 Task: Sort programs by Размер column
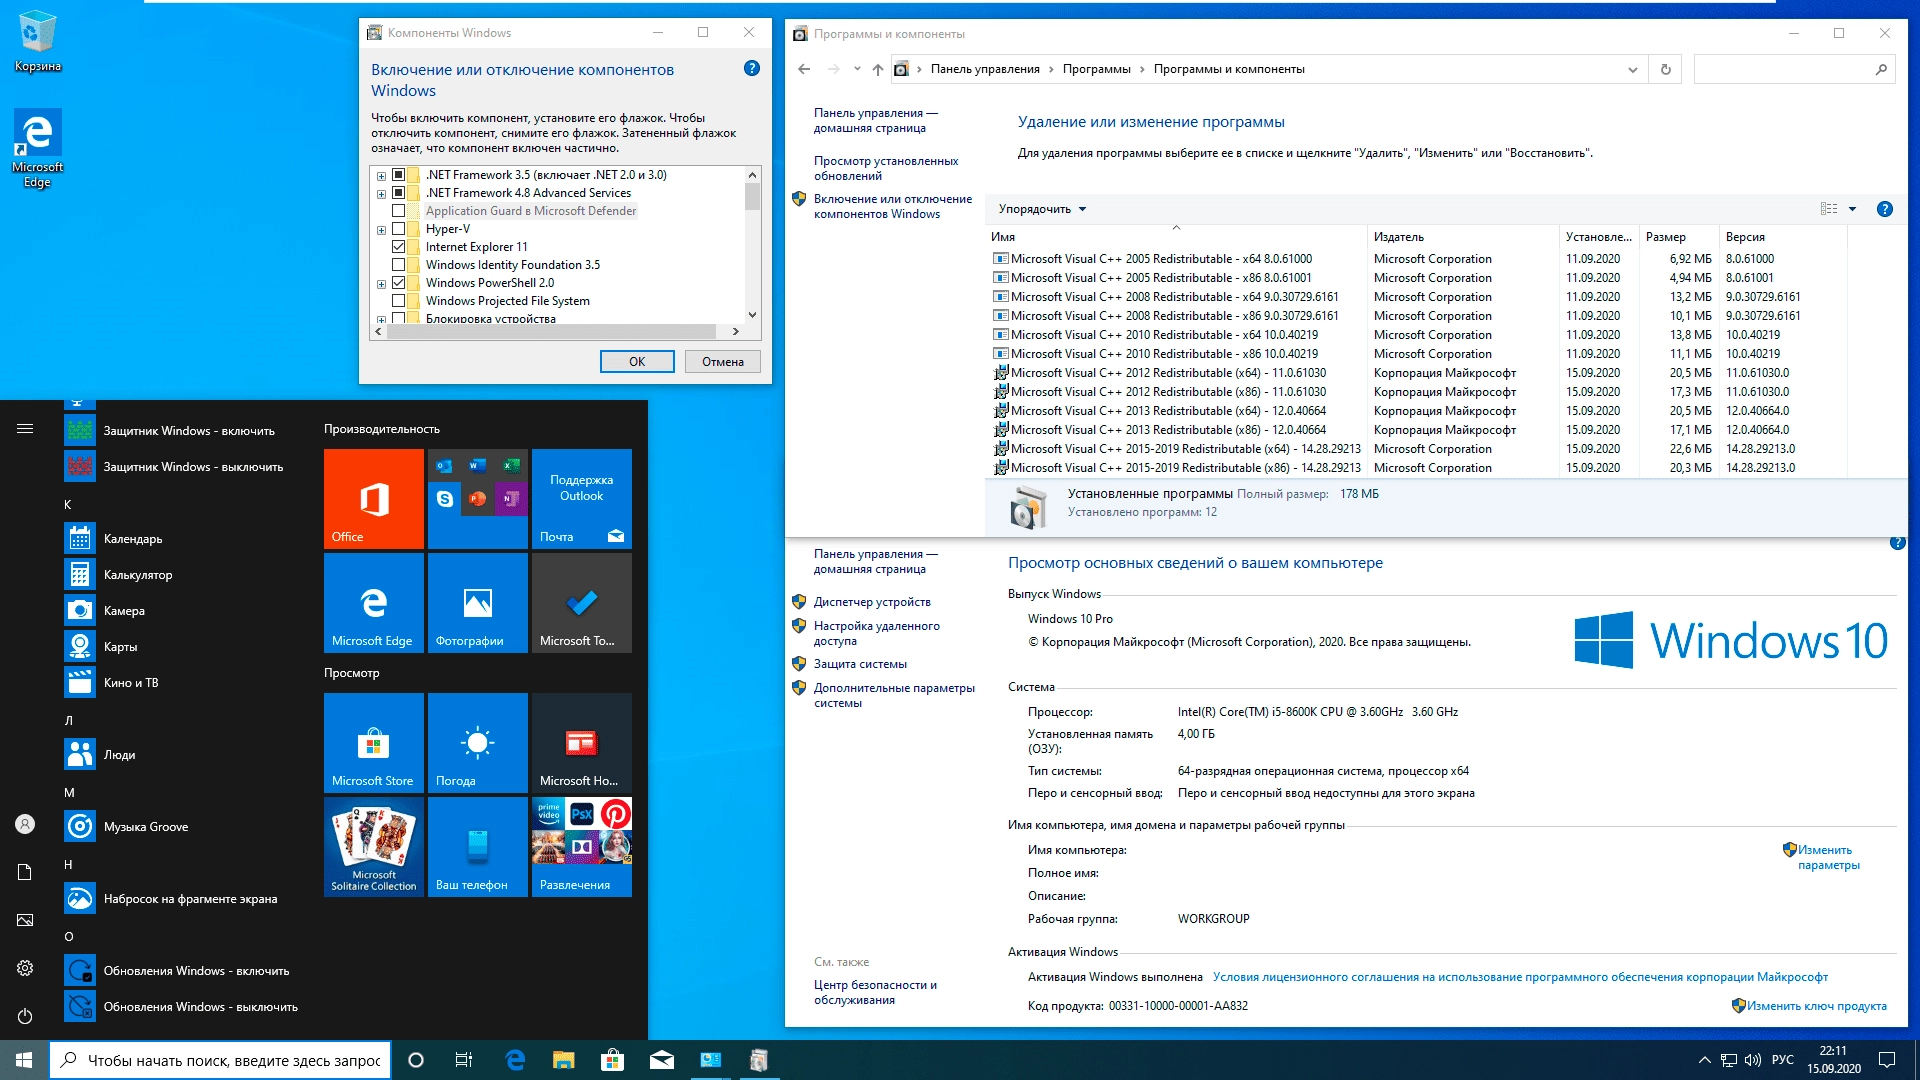[1679, 237]
